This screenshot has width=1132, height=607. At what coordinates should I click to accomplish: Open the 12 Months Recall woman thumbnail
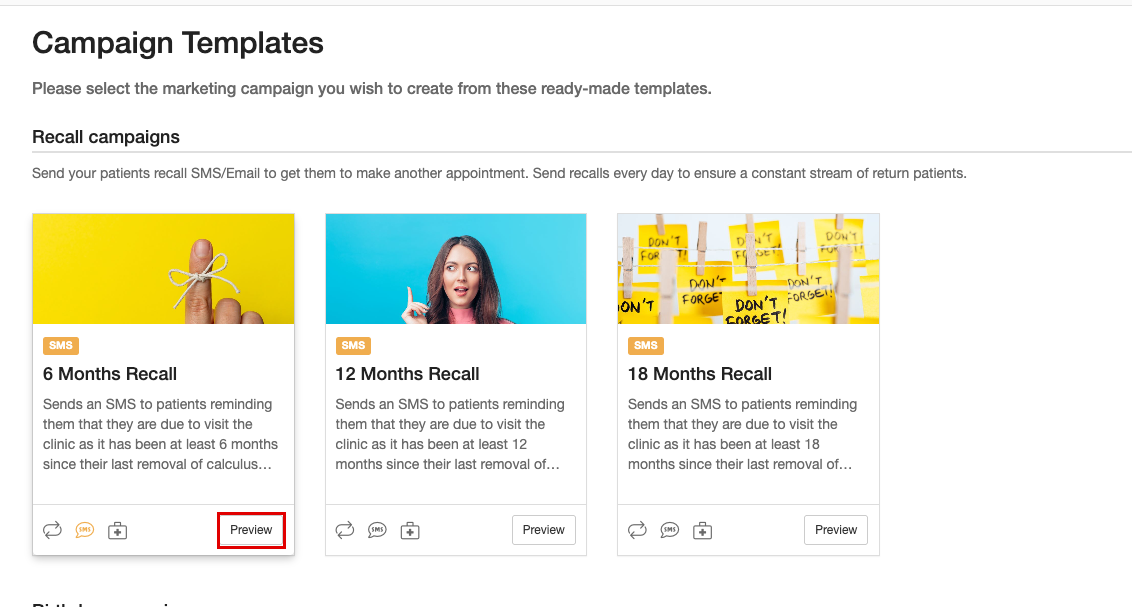click(456, 268)
